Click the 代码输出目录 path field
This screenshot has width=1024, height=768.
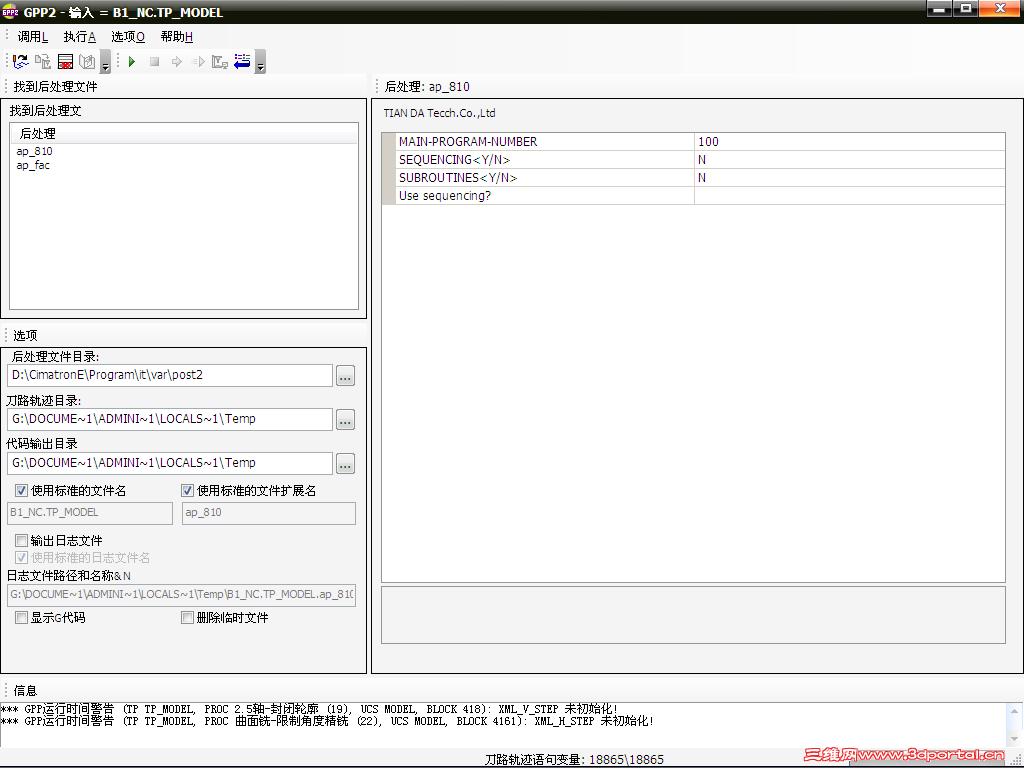(170, 463)
